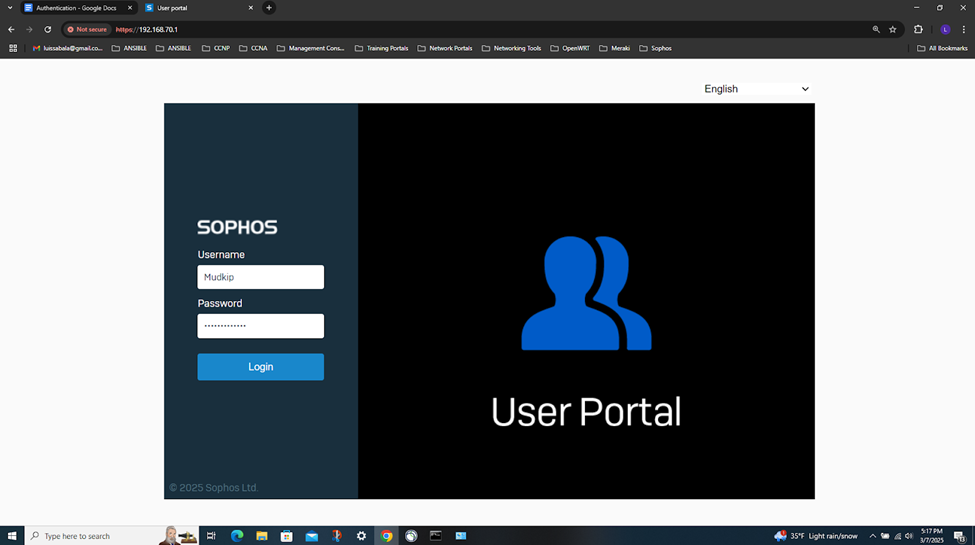Click the address bar URL
This screenshot has height=545, width=975.
(147, 29)
